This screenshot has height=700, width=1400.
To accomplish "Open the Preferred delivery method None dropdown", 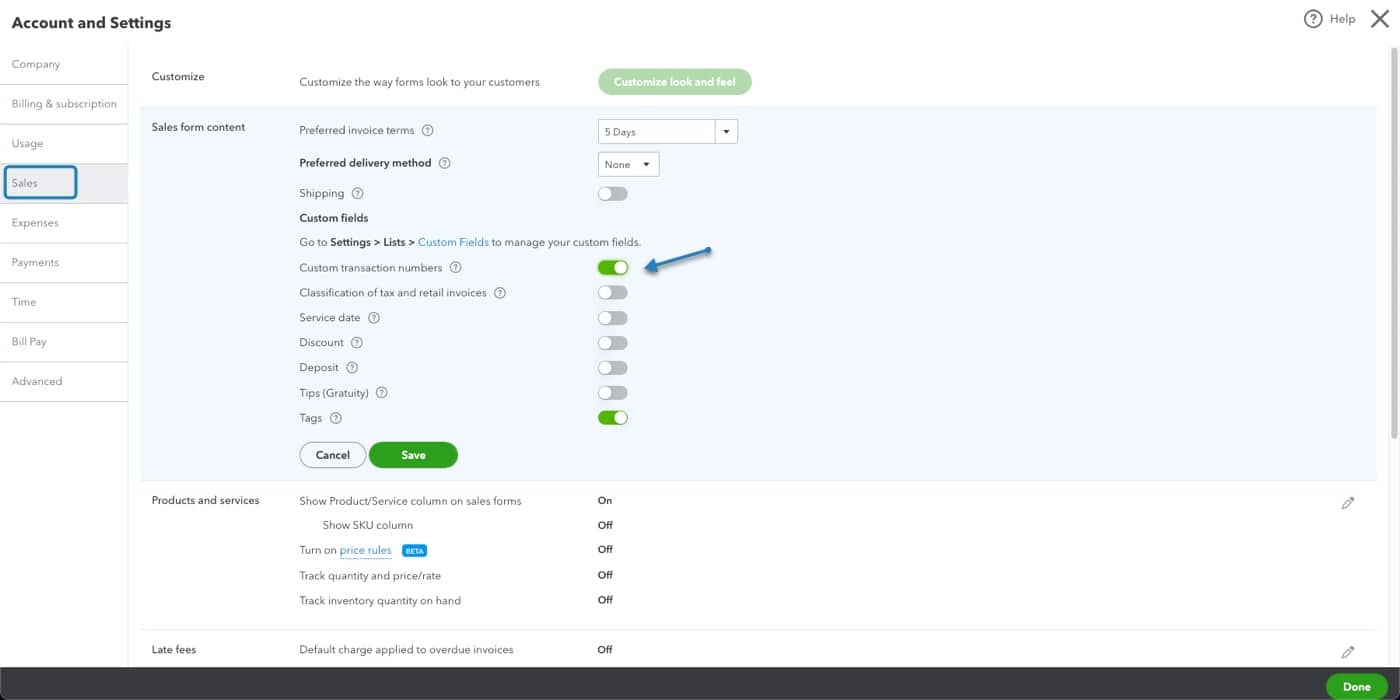I will [x=629, y=164].
